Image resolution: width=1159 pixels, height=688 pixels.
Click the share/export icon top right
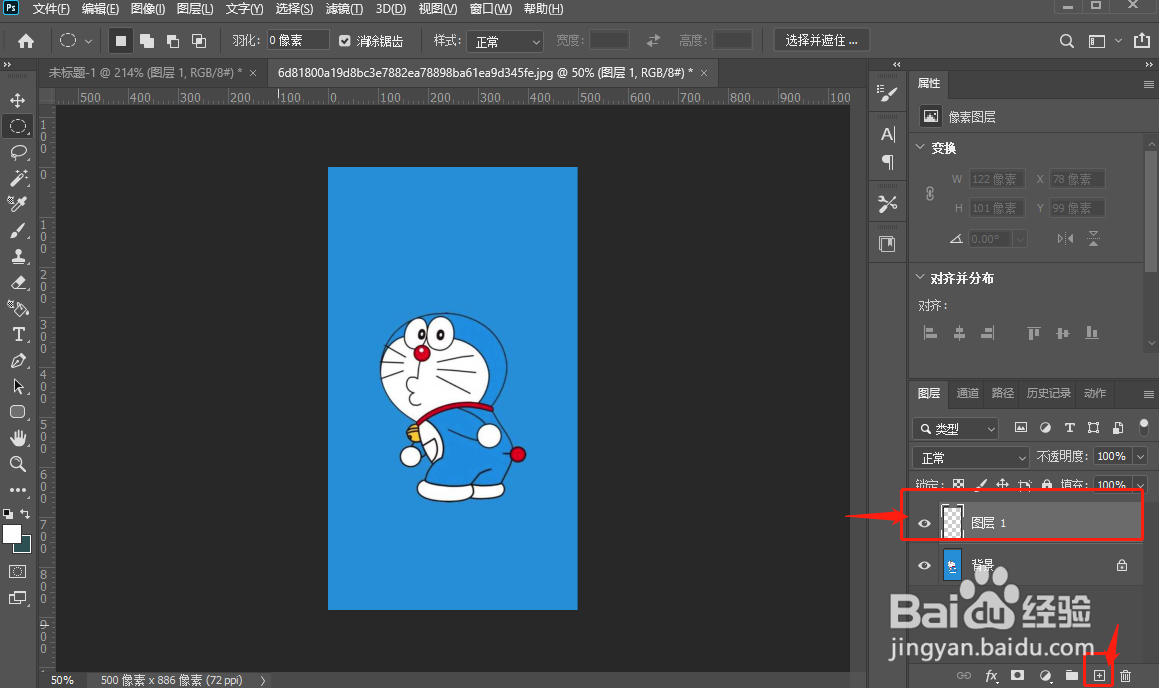[x=1142, y=41]
